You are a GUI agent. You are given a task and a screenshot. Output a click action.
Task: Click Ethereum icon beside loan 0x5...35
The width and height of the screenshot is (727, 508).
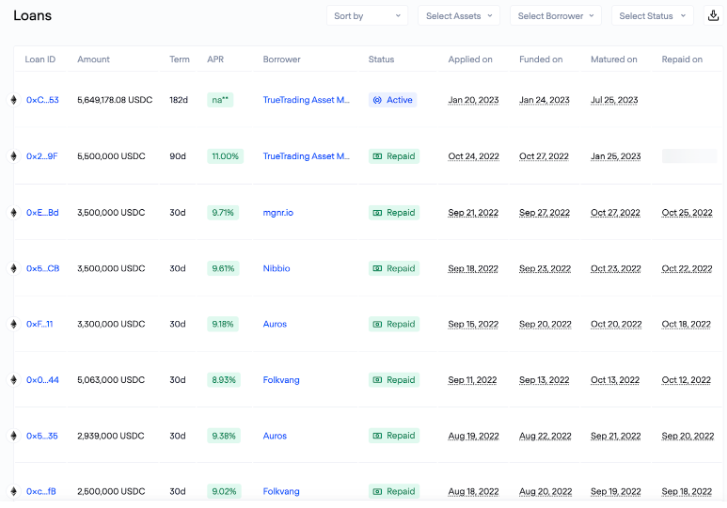13,436
